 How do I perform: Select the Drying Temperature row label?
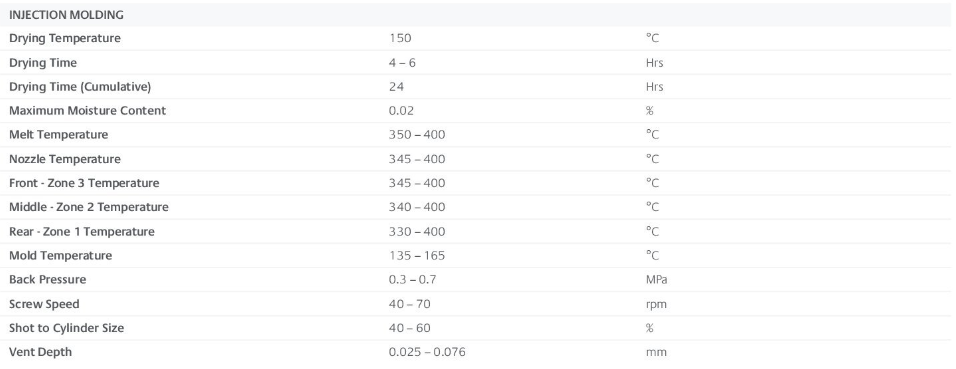tap(65, 38)
